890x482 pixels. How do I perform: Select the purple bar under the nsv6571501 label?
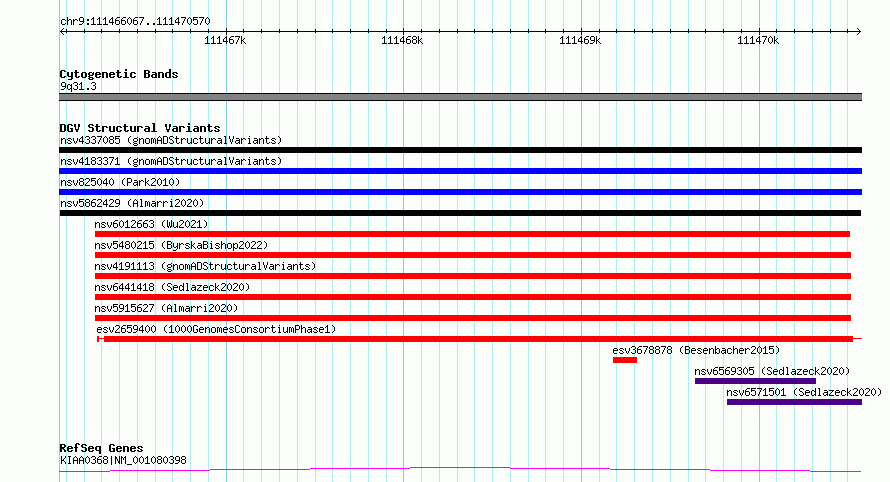(x=795, y=402)
